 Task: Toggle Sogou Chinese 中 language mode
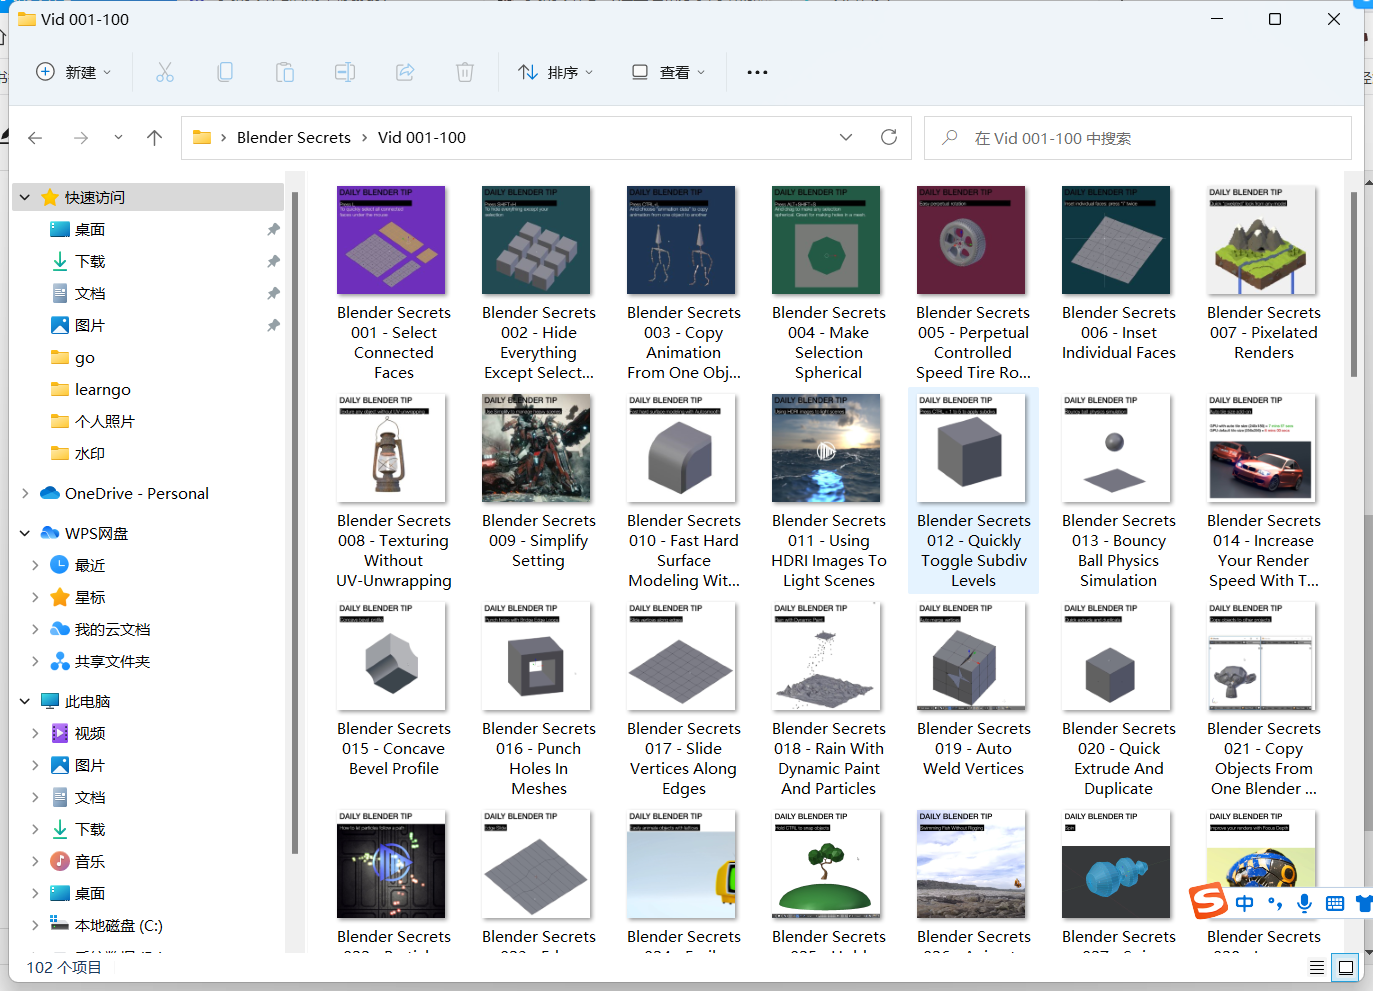(1244, 903)
